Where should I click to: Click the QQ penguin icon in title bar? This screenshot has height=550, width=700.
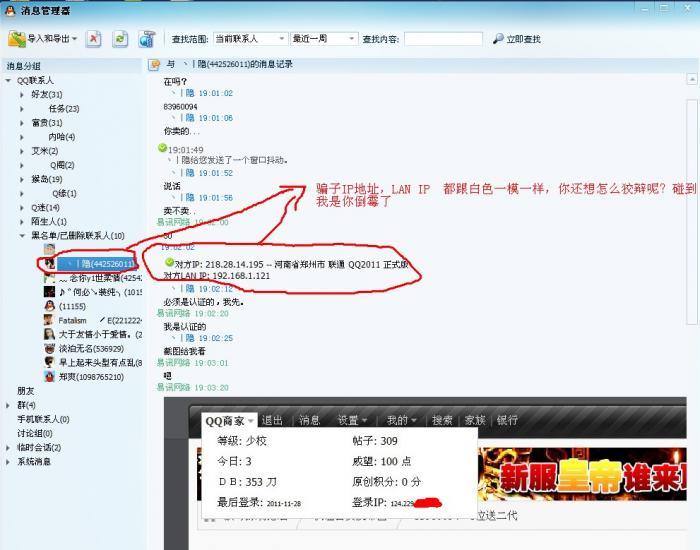10,11
